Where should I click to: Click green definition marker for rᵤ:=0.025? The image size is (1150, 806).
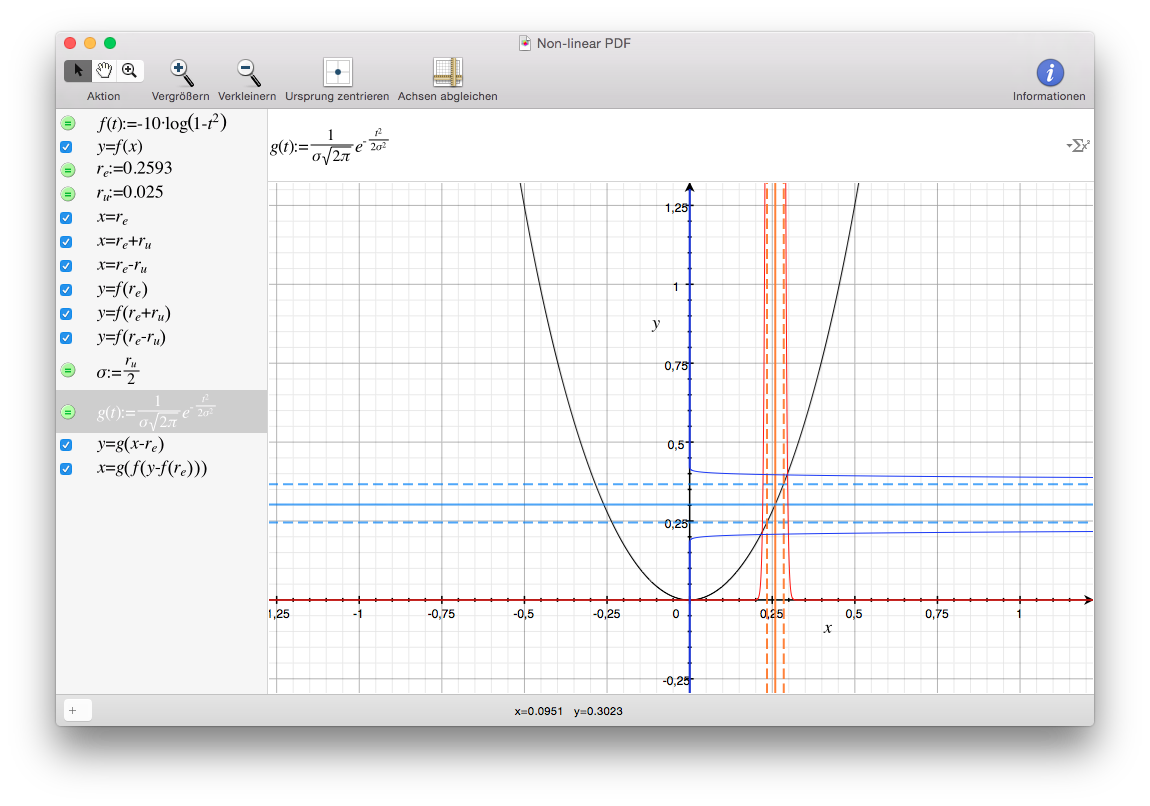67,194
